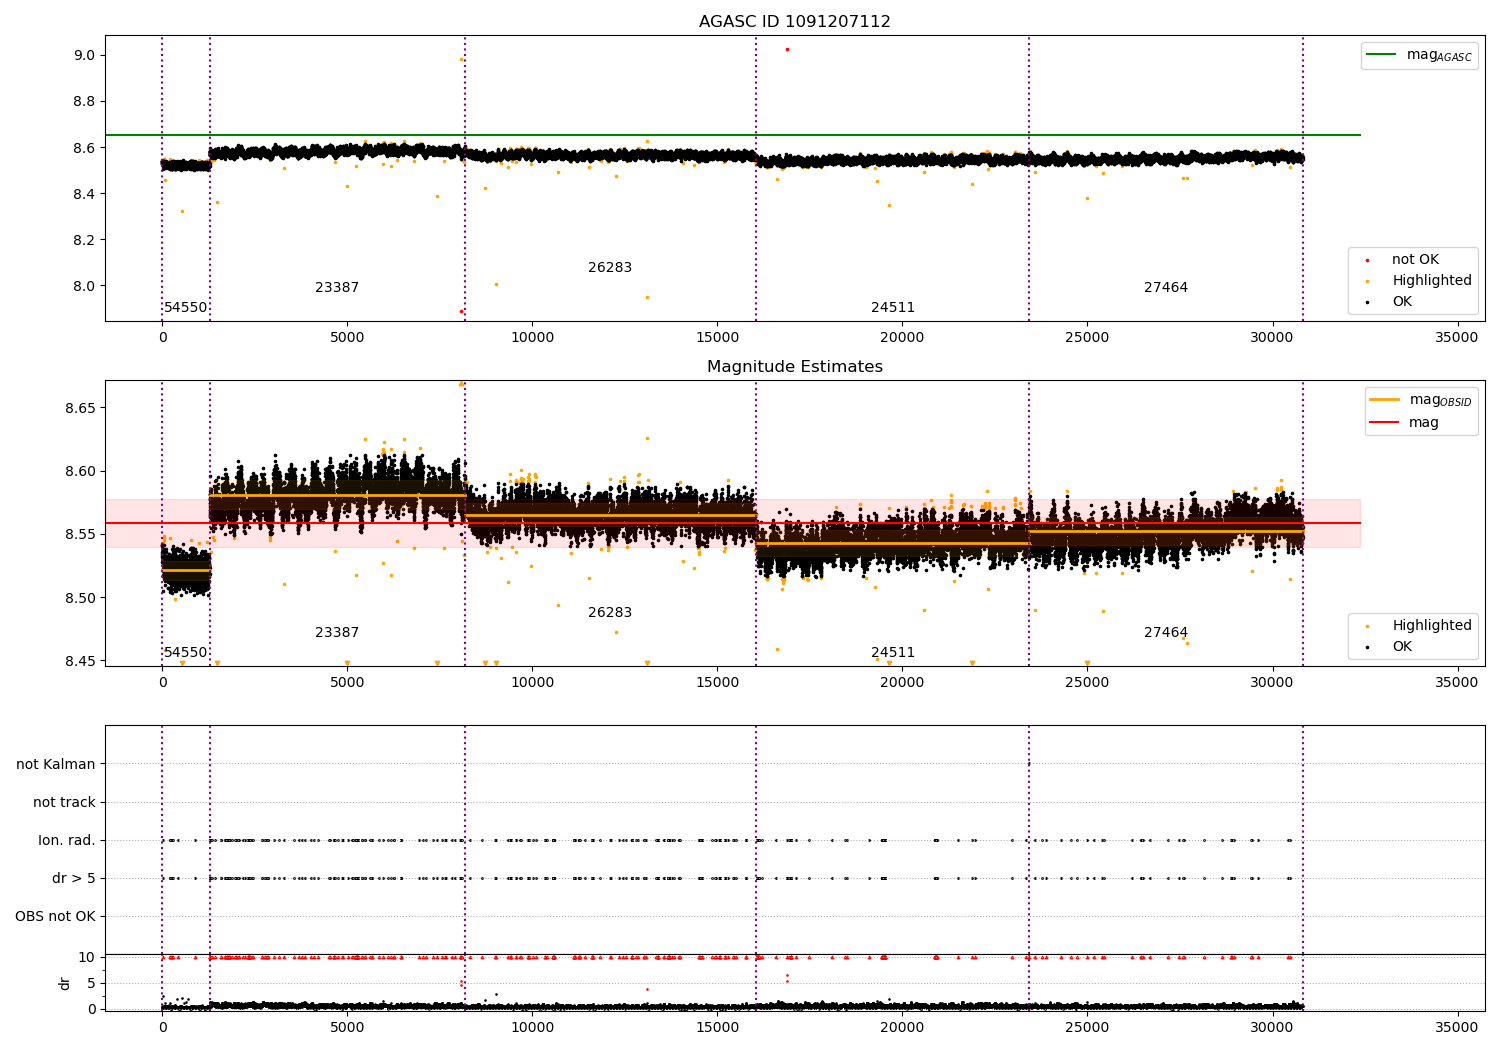
Task: Click y-axis tick 8.0 in top plot
Action: tap(84, 286)
